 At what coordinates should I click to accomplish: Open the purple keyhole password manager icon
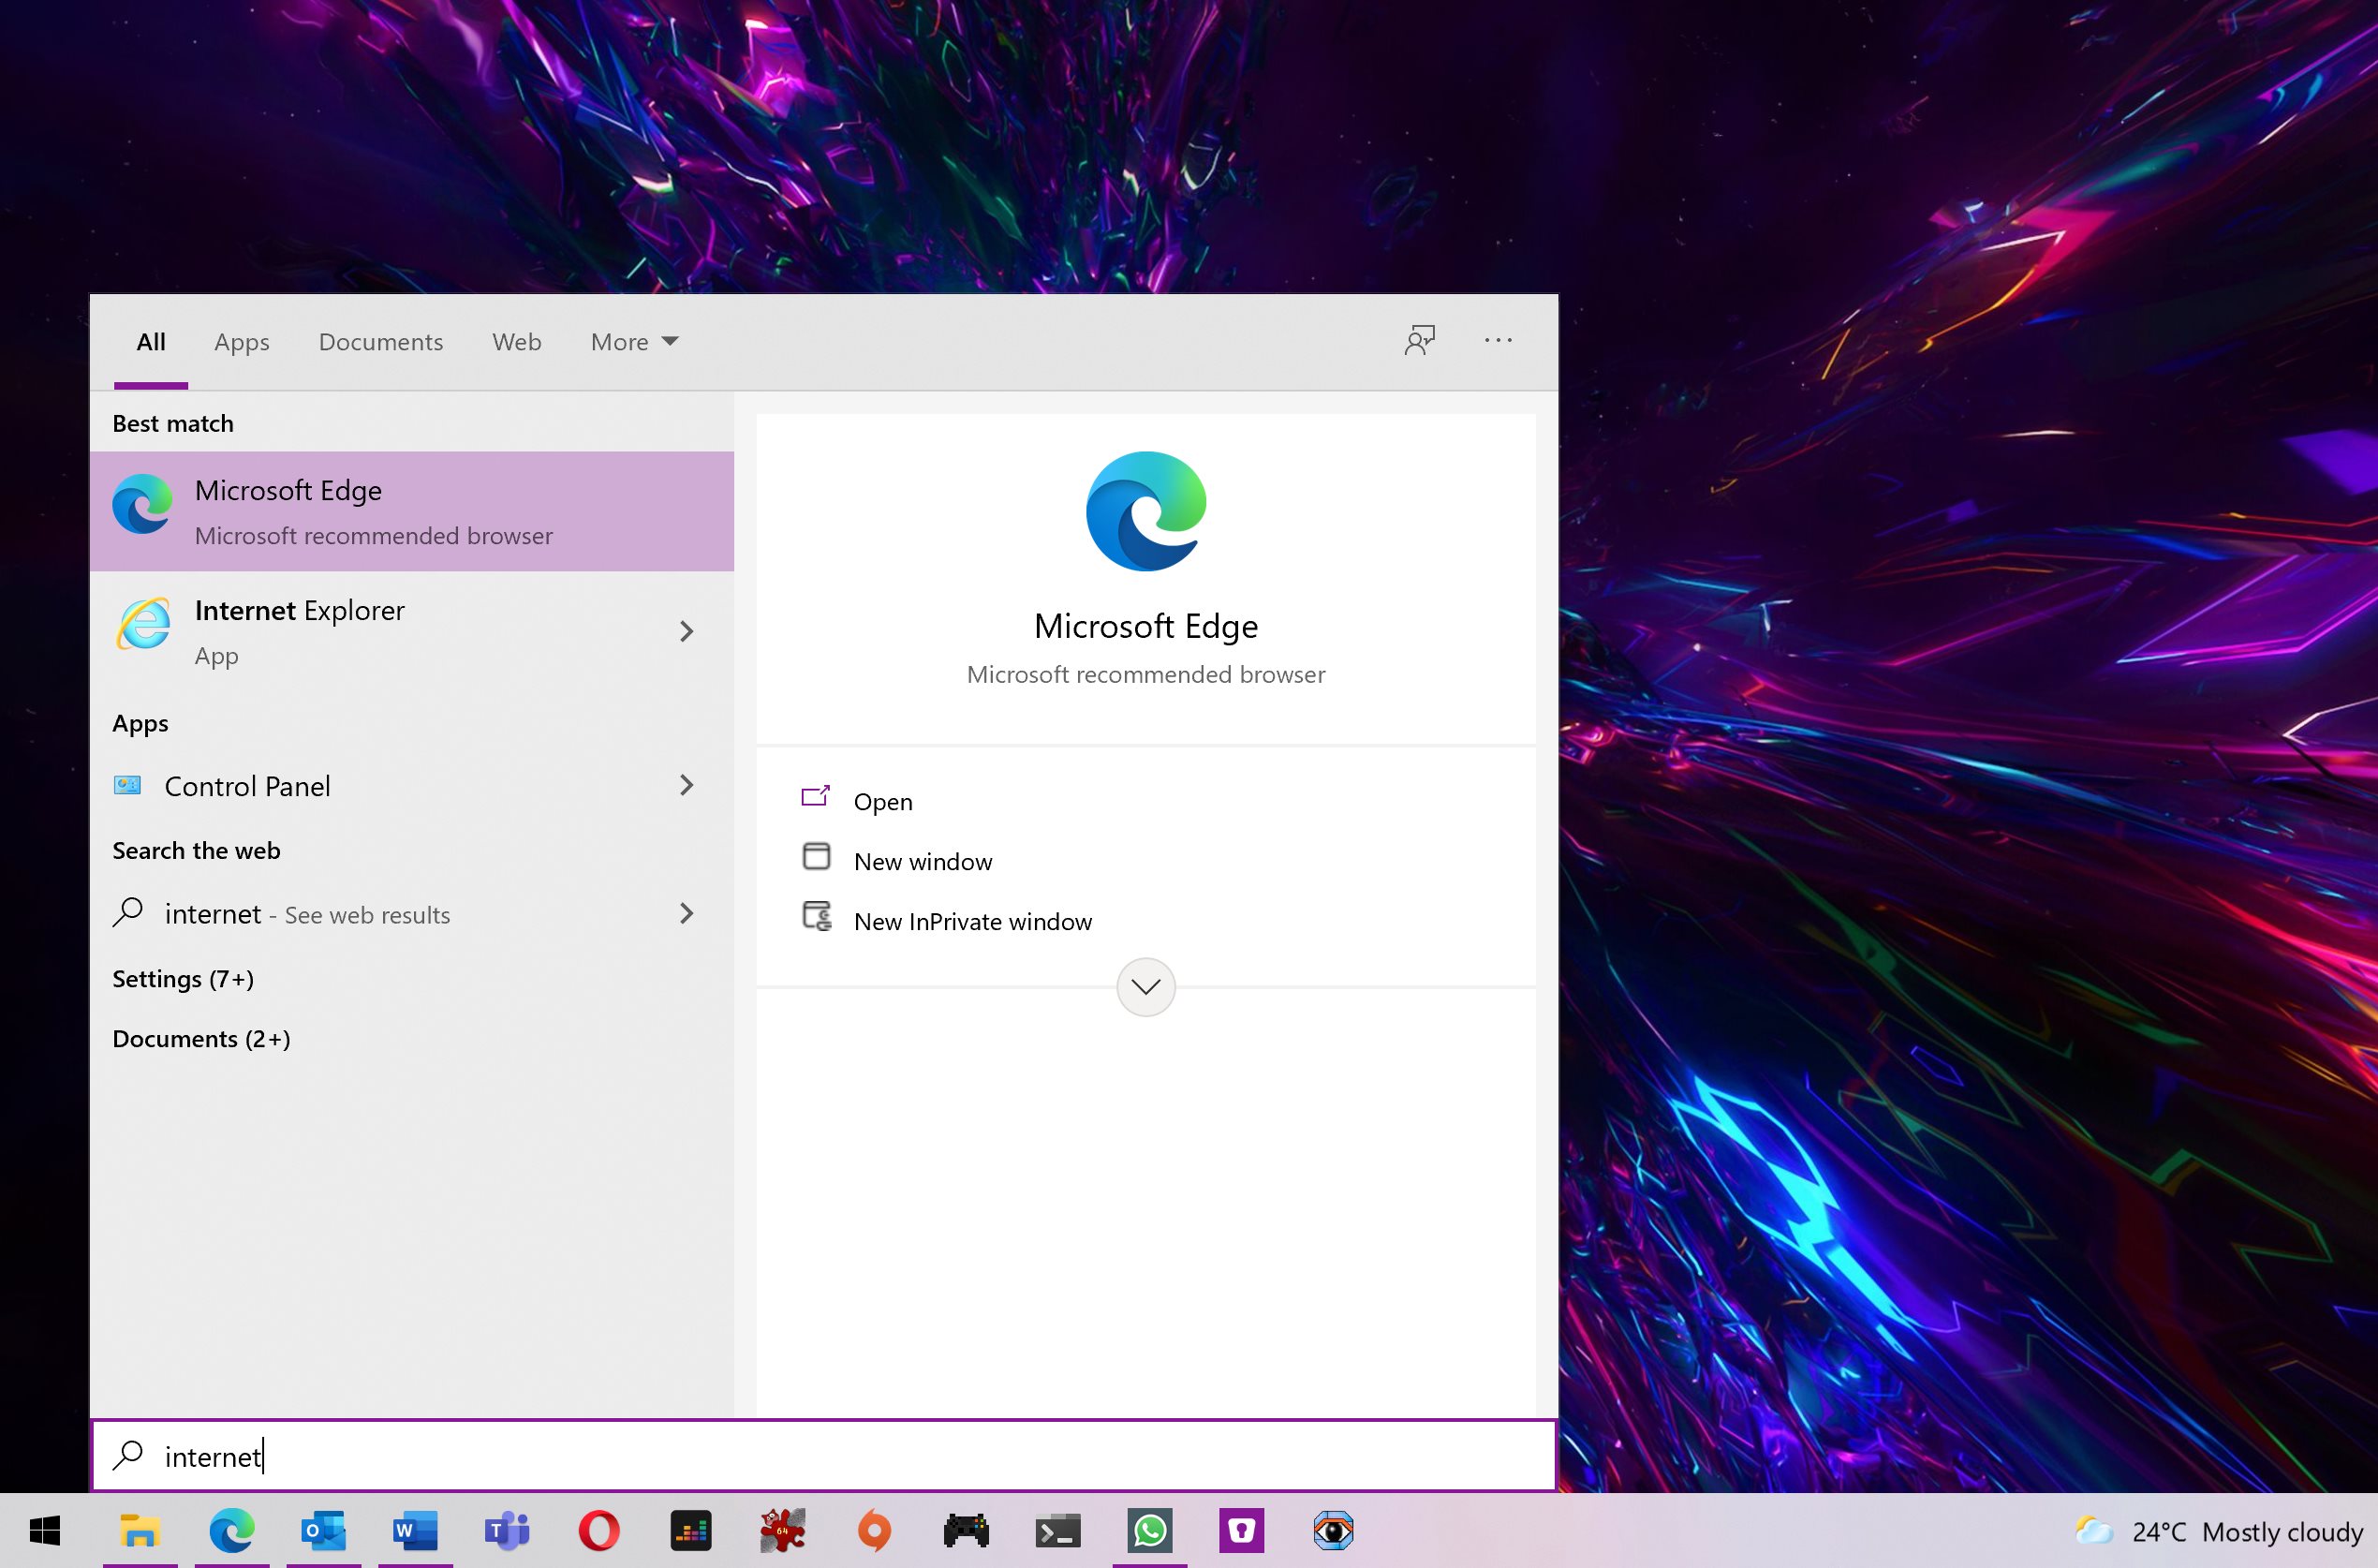pos(1242,1530)
